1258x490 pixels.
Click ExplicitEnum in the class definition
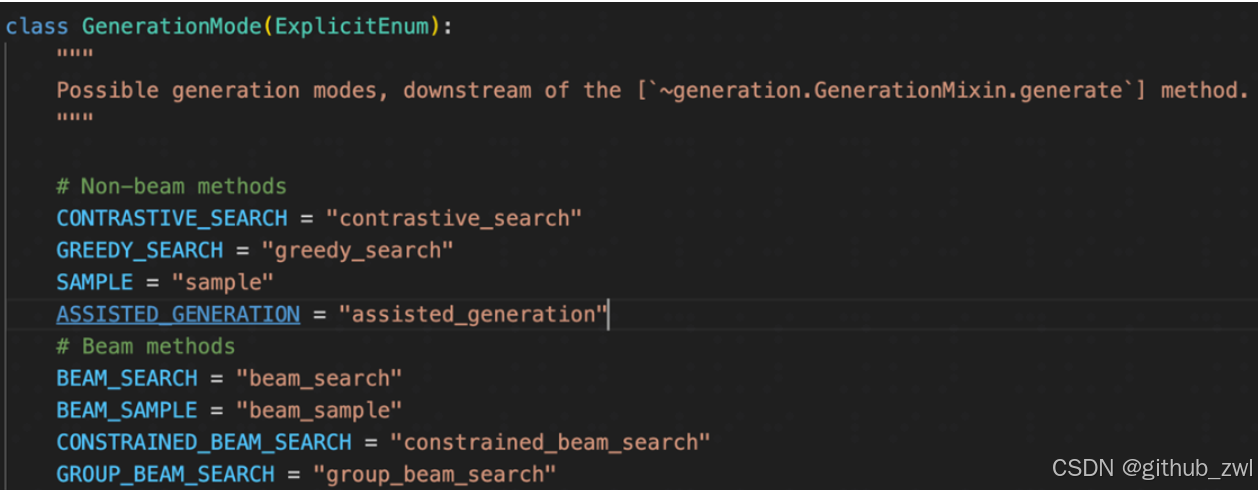(x=352, y=27)
